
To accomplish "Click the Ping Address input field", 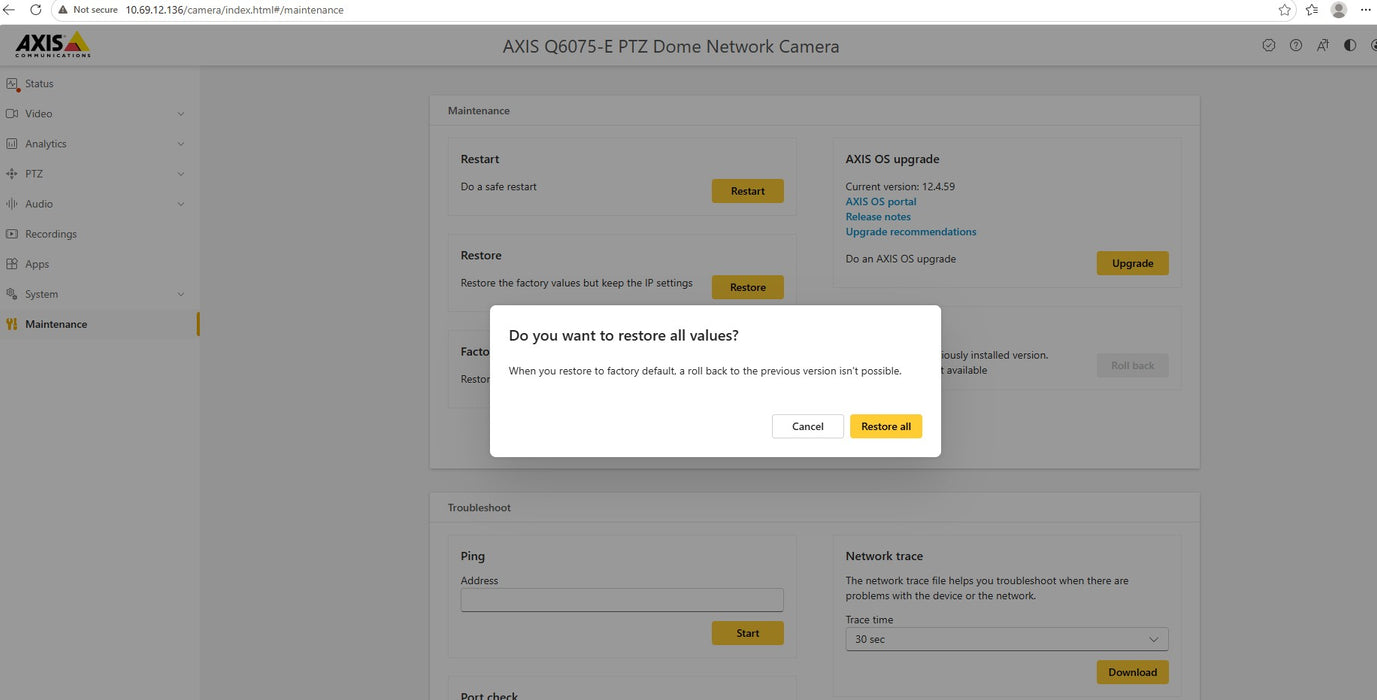I will click(622, 600).
